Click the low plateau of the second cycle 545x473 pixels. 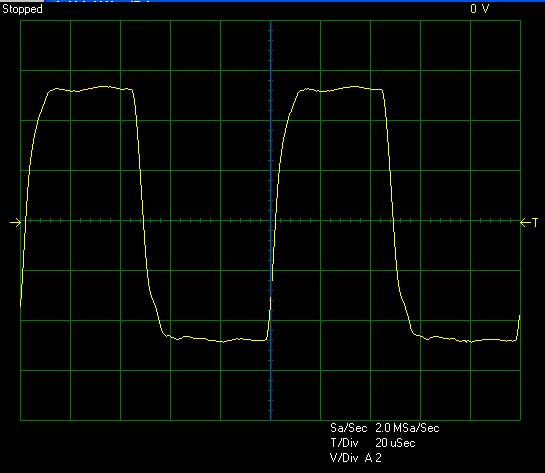[466, 340]
